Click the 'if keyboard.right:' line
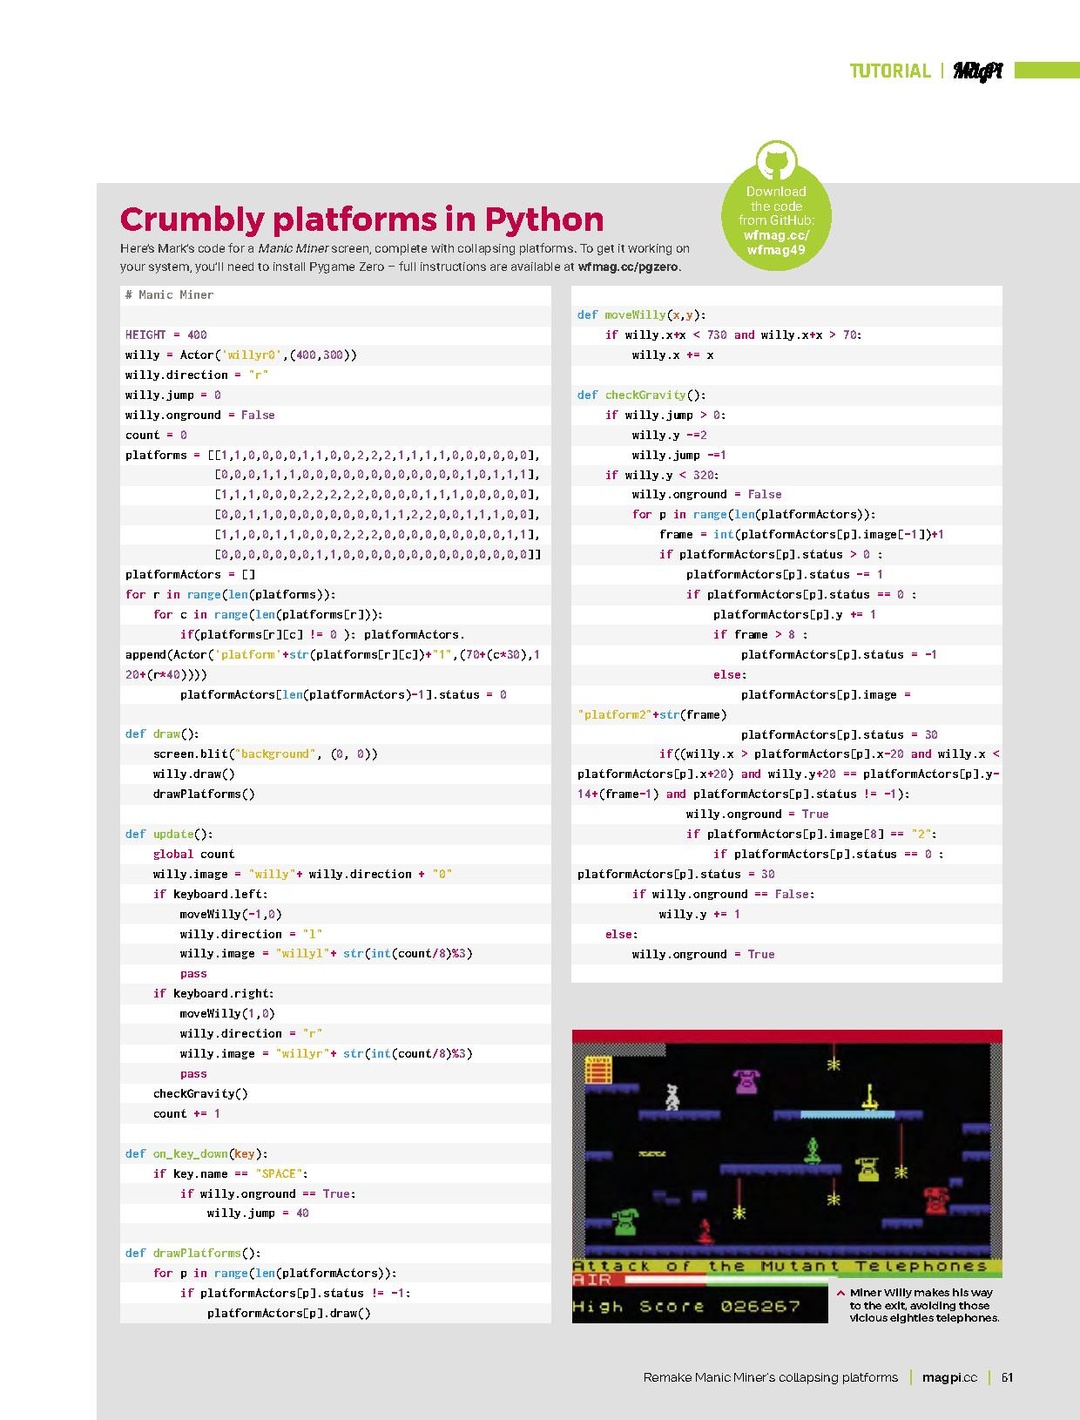Screen dimensions: 1080x1420 pos(213,994)
